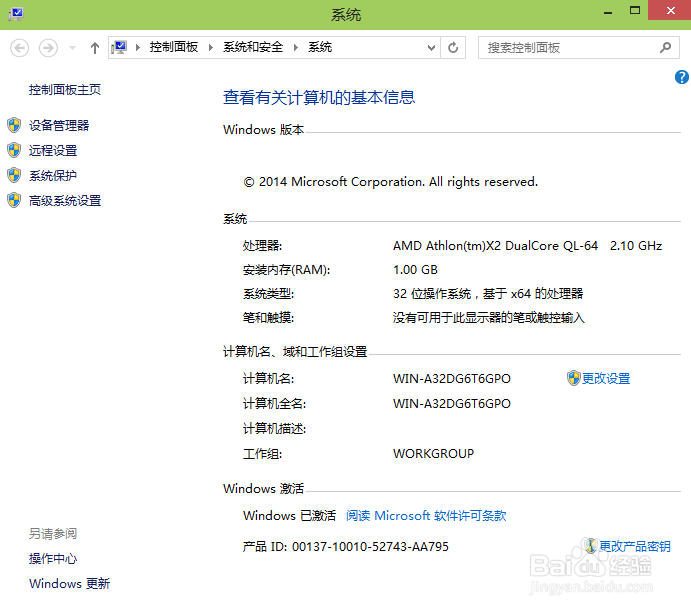Click 计算机名 value WIN-A32DG6T6GPO

(x=452, y=378)
